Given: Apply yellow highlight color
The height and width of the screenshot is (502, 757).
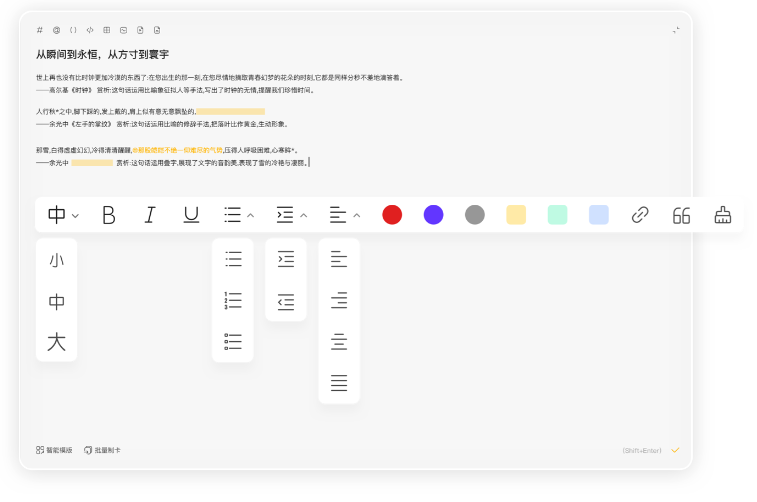Looking at the screenshot, I should (x=516, y=215).
